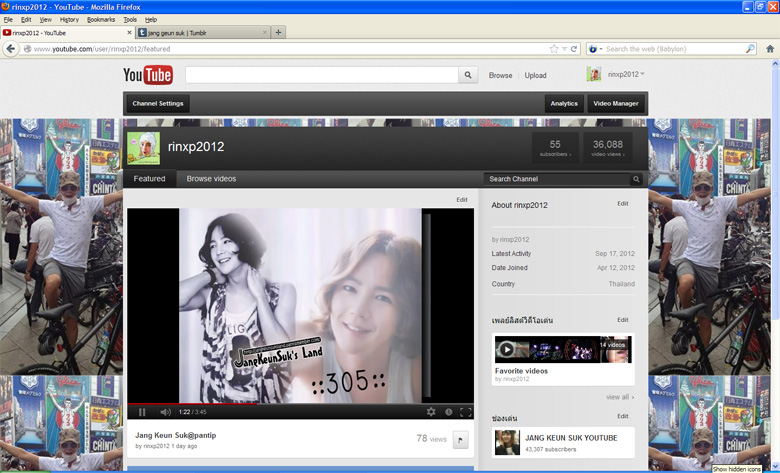This screenshot has height=473, width=780.
Task: Focus the YouTube search box
Action: pyautogui.click(x=321, y=75)
